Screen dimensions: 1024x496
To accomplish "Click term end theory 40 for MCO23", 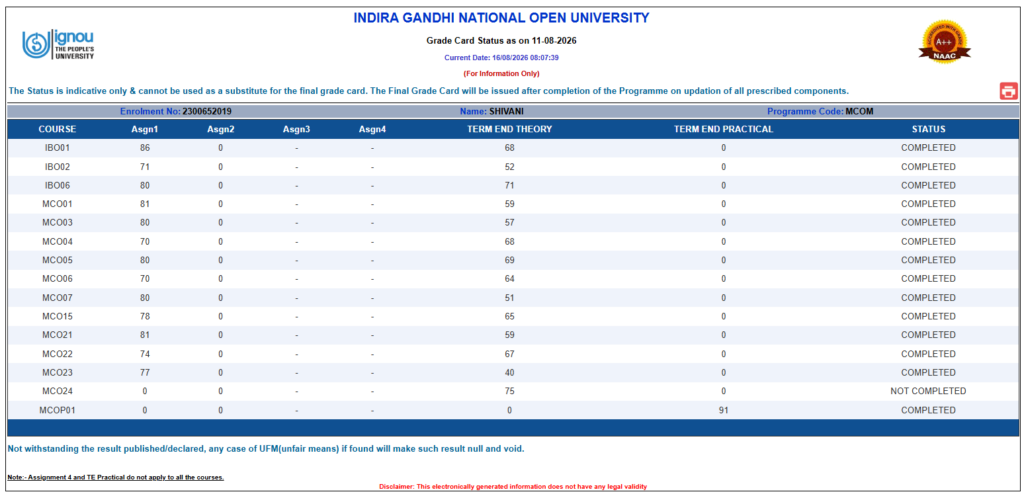I will click(509, 373).
